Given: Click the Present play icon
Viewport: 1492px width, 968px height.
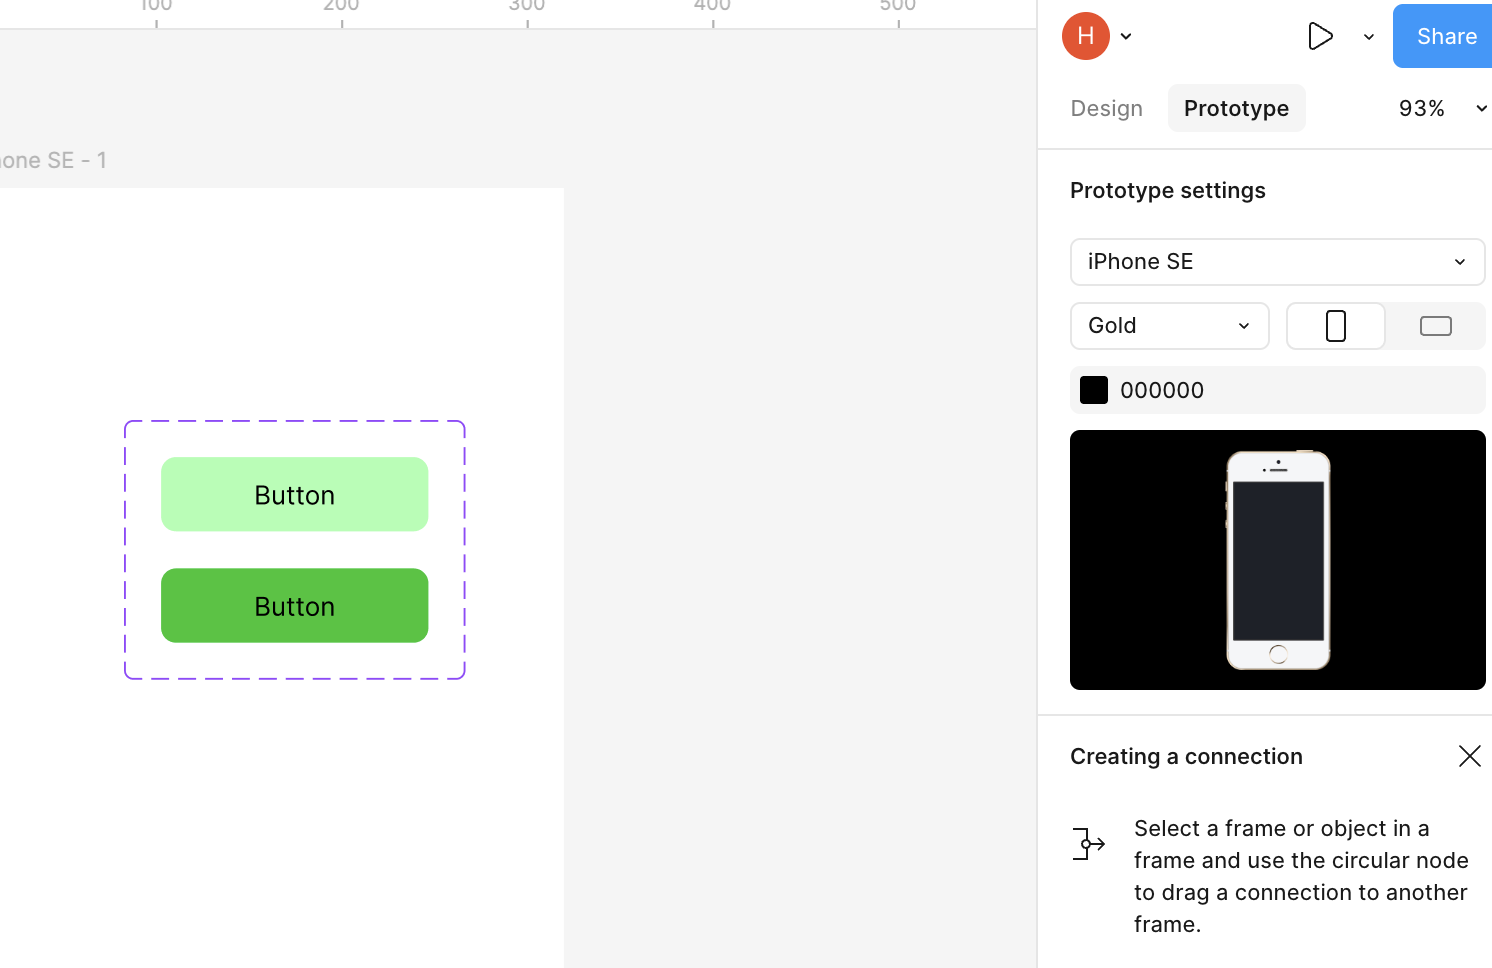Looking at the screenshot, I should pyautogui.click(x=1320, y=37).
